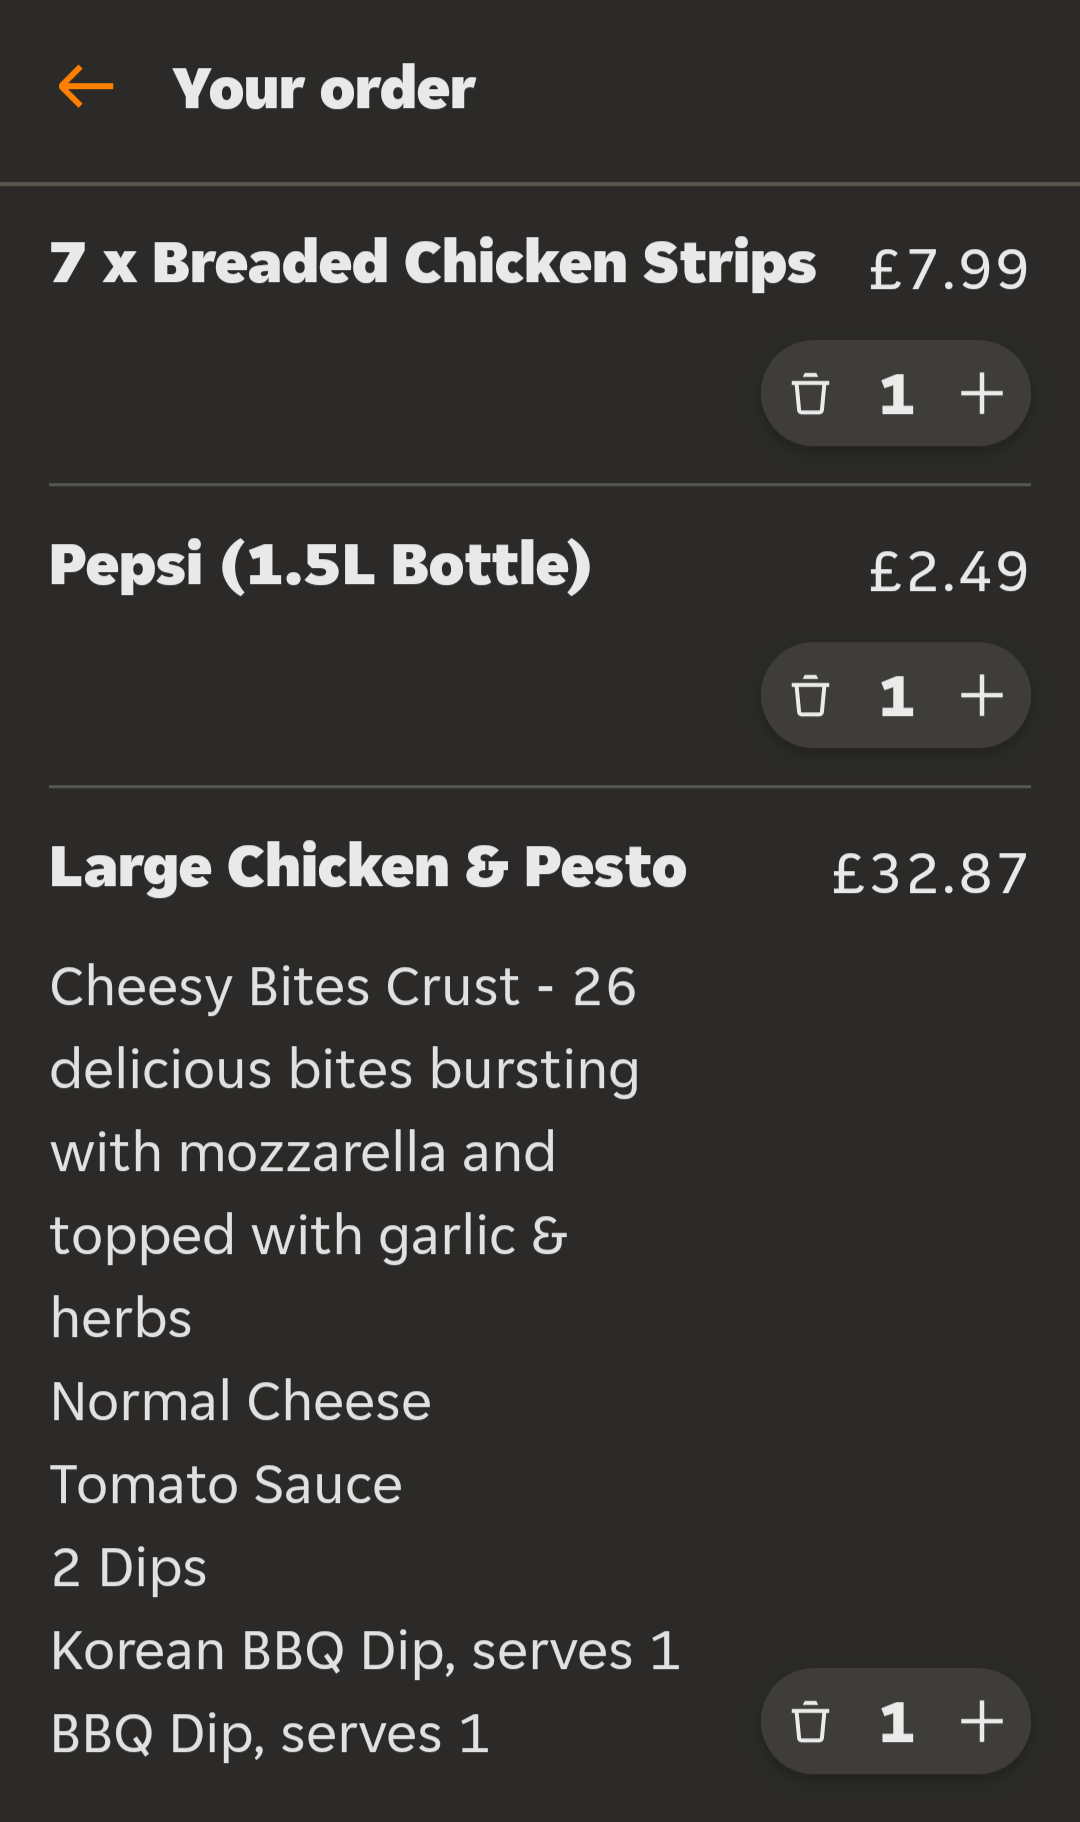Open the Pepsi (1.5L Bottle) item
The width and height of the screenshot is (1080, 1822).
coord(321,566)
